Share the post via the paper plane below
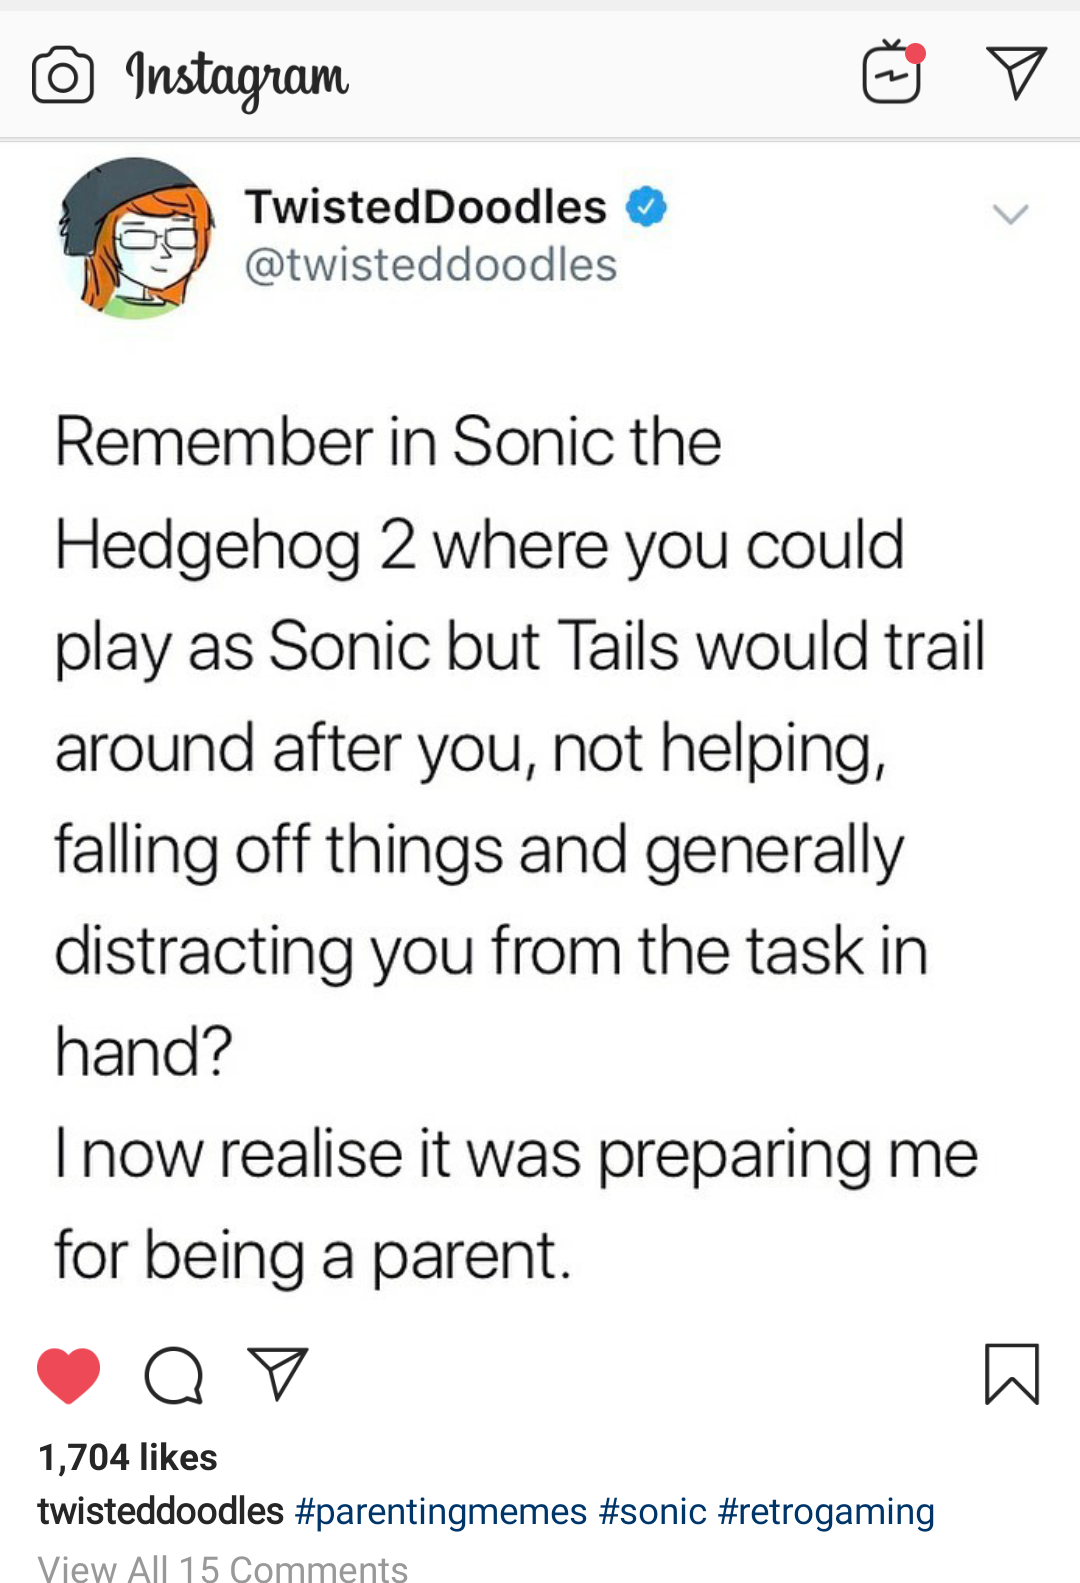This screenshot has height=1583, width=1080. click(277, 1373)
